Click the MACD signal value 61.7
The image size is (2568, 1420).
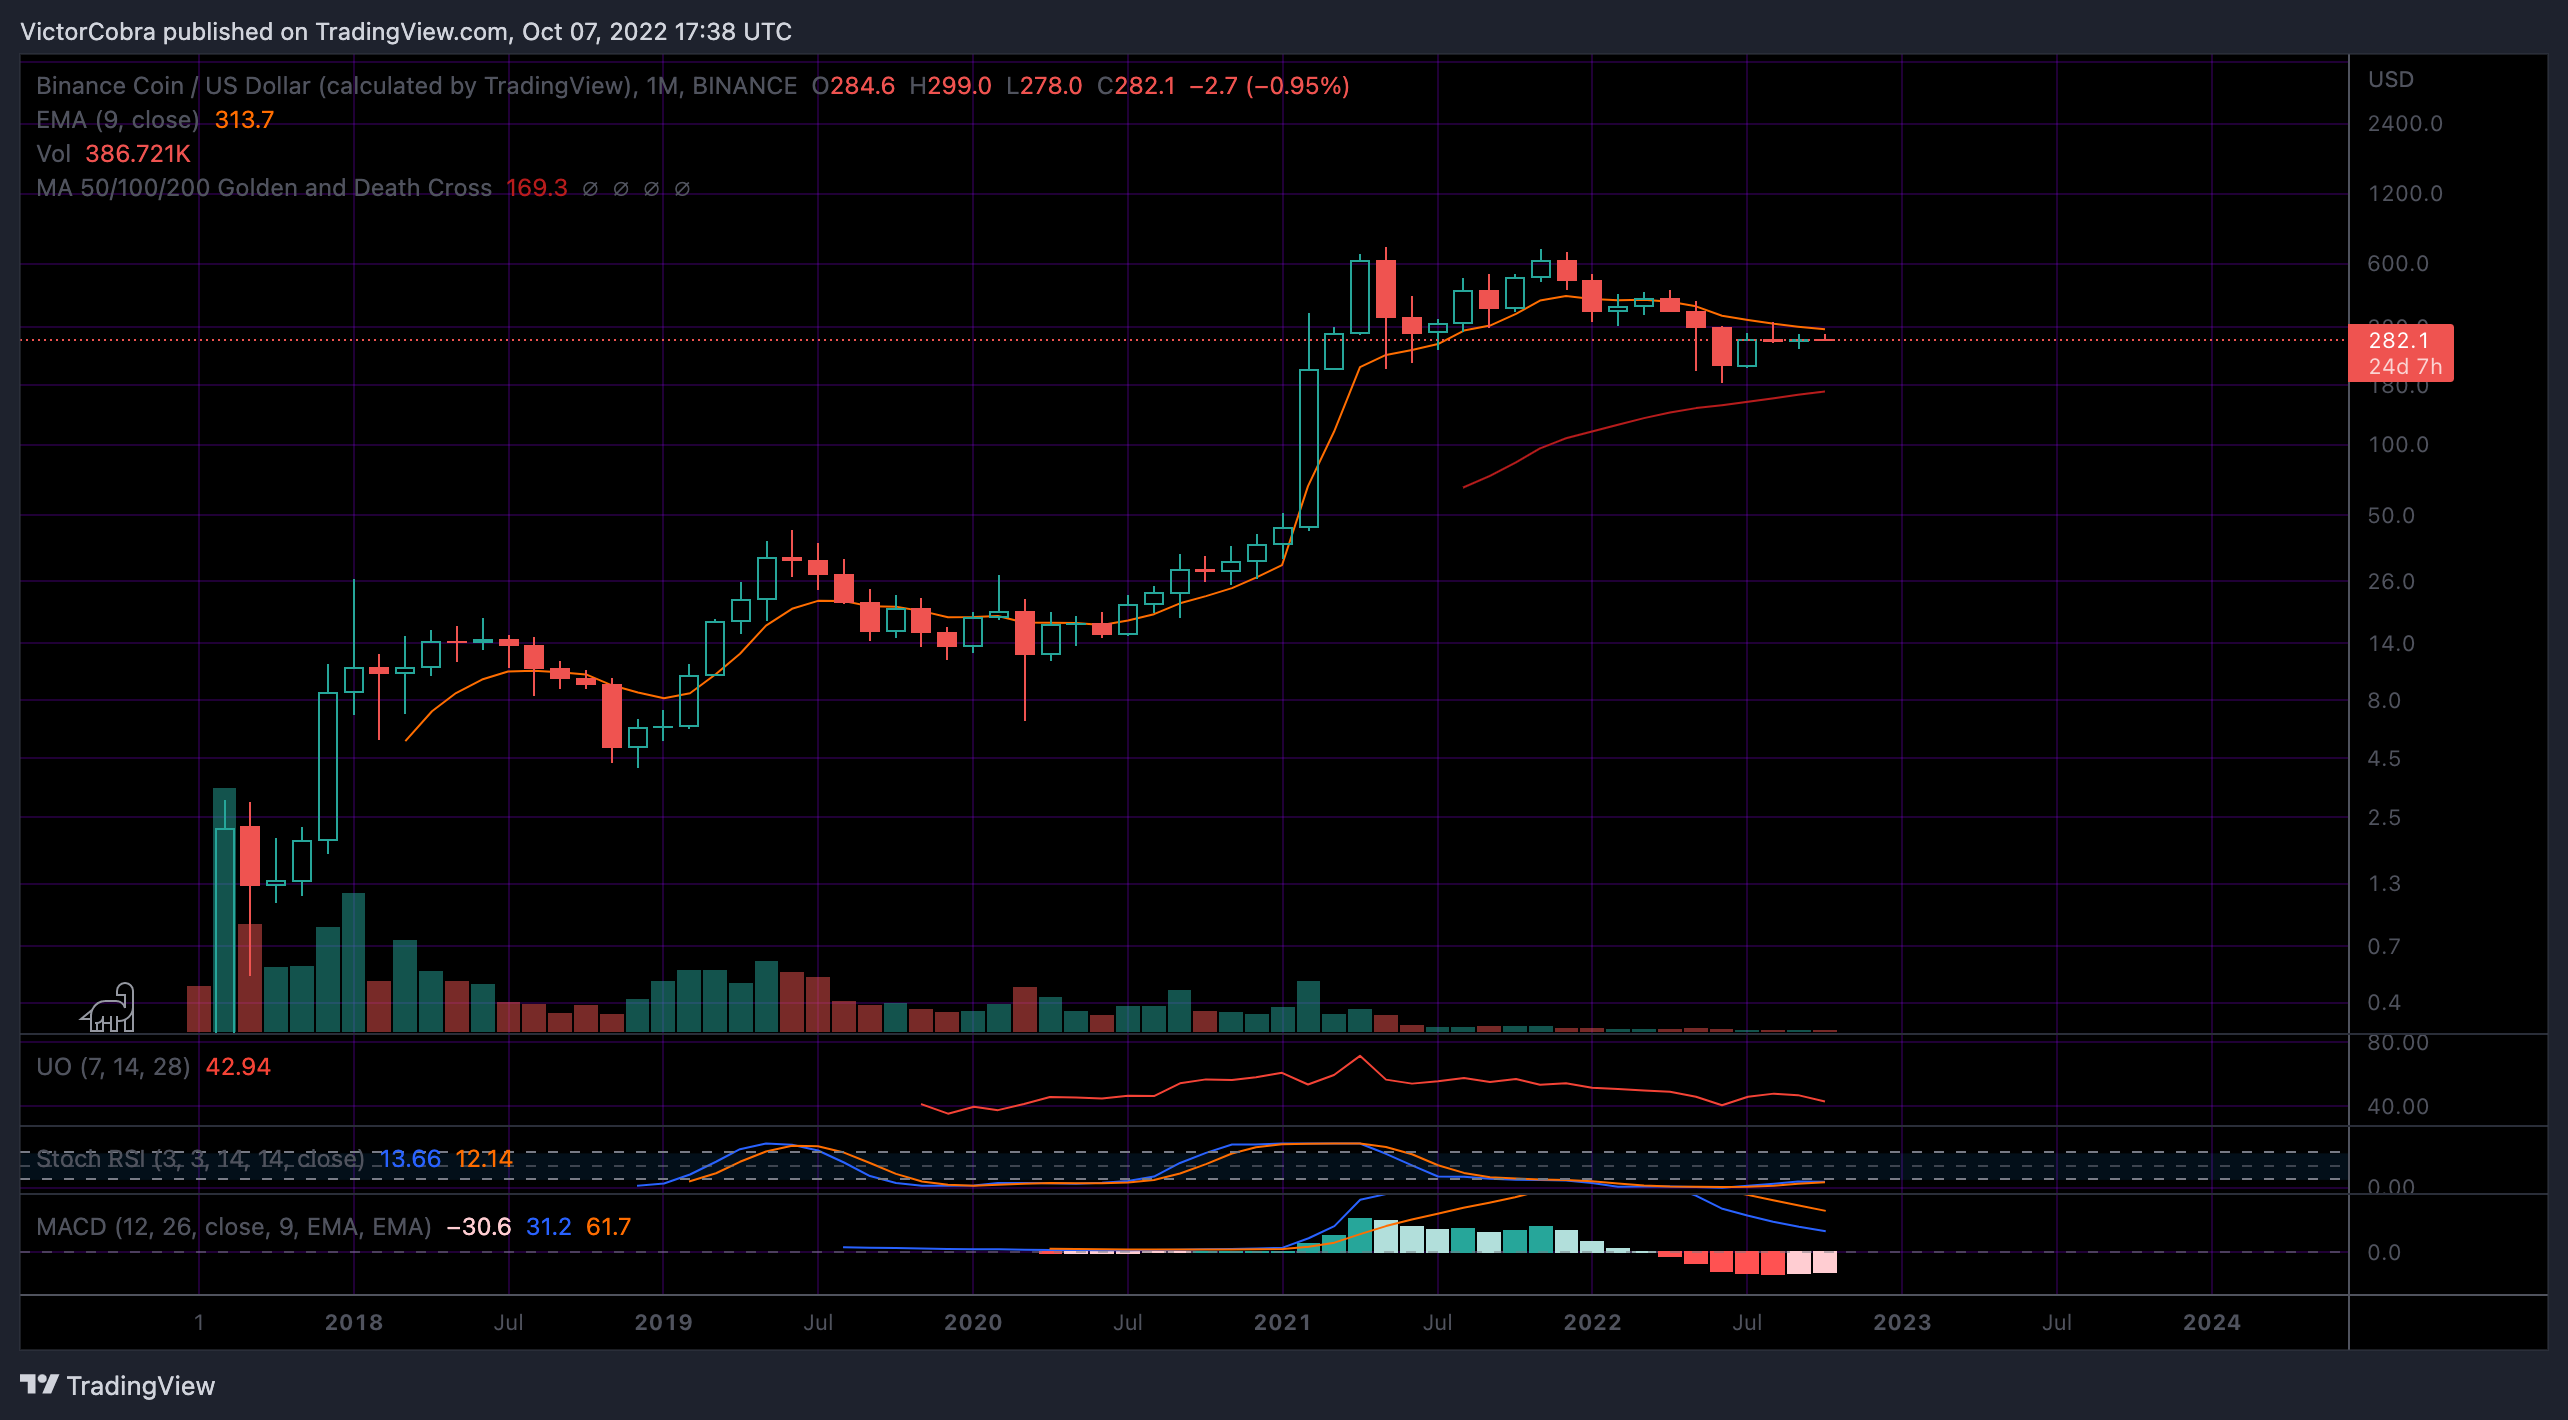pos(608,1227)
